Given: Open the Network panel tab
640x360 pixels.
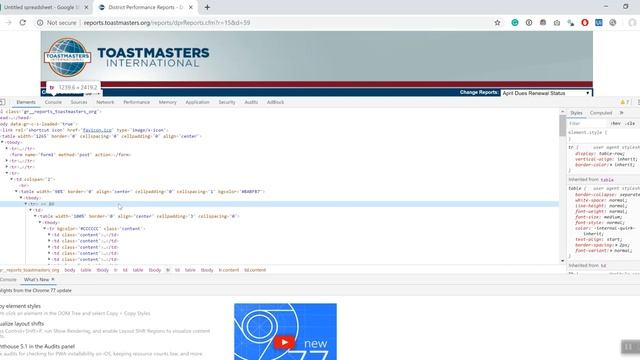Looking at the screenshot, I should [105, 102].
